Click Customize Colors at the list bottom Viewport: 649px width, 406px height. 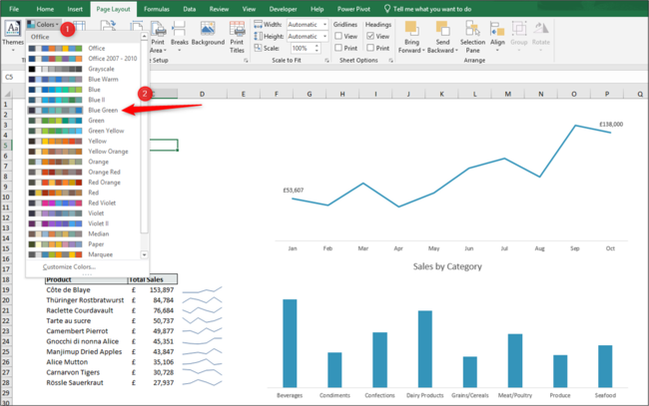point(70,267)
